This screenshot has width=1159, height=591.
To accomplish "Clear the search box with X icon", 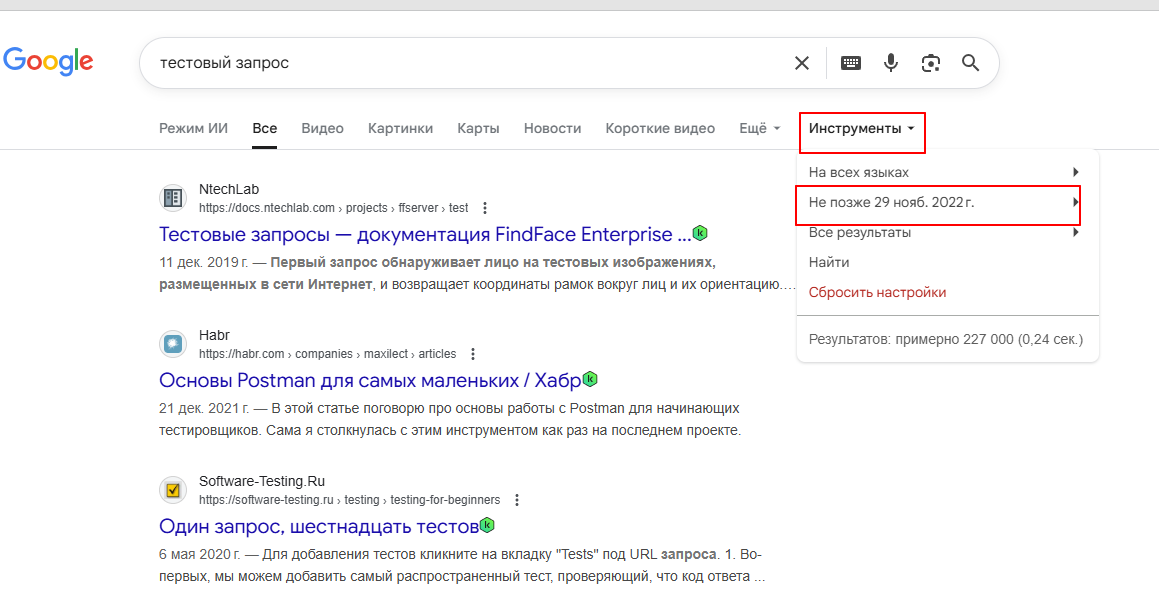I will (801, 63).
